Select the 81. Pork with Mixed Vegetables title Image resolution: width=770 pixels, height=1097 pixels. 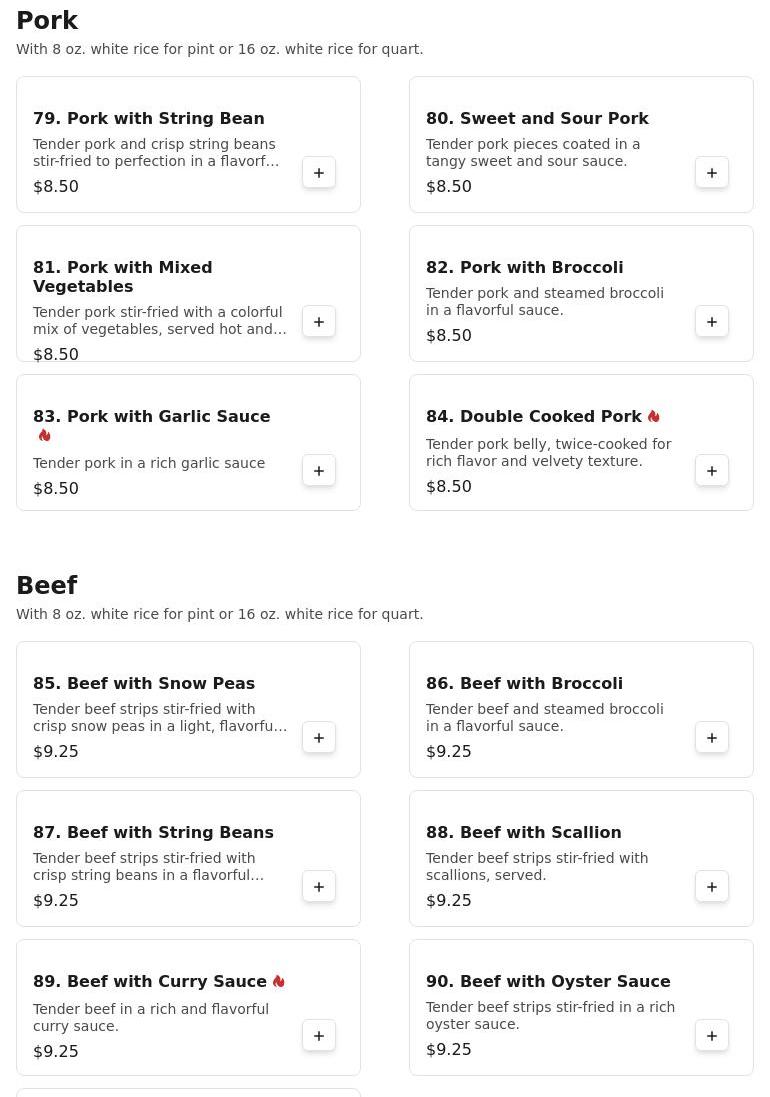[122, 276]
